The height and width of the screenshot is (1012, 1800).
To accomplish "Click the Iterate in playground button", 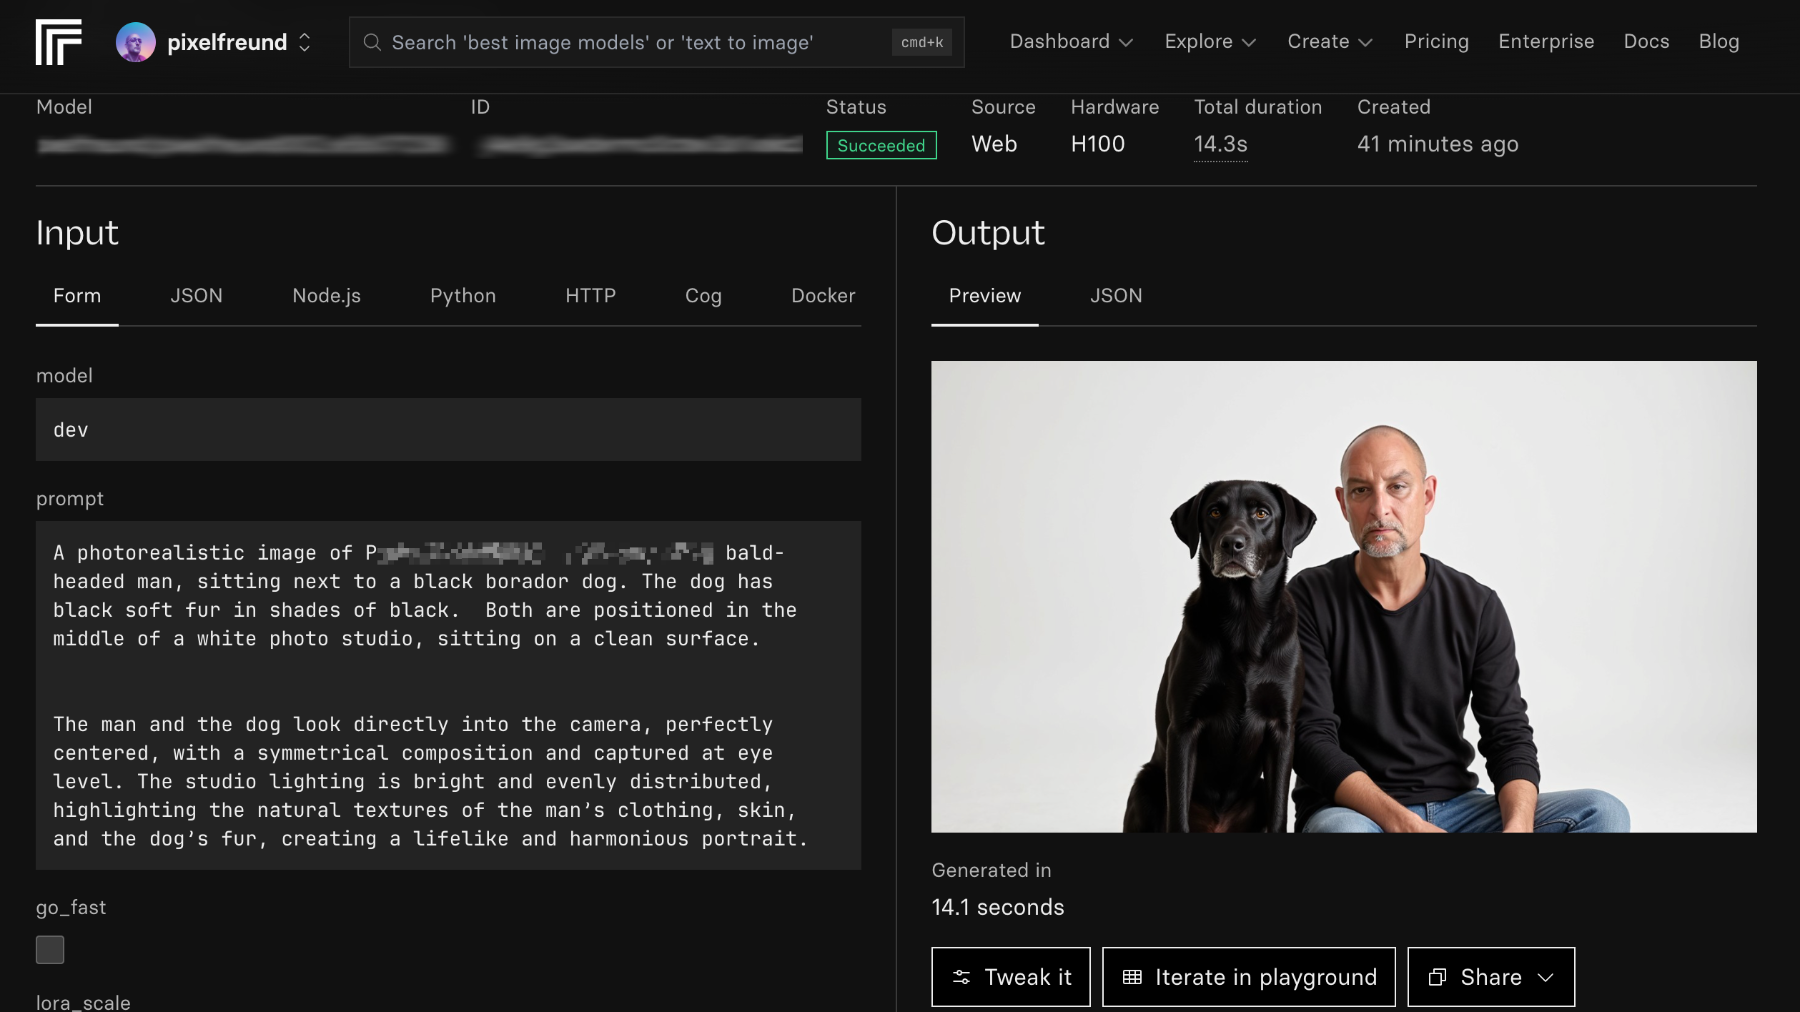I will (1248, 977).
